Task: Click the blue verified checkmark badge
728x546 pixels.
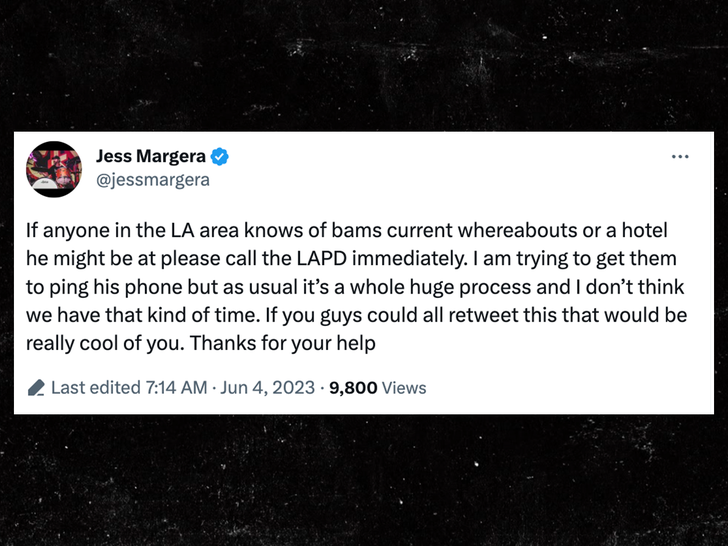Action: pyautogui.click(x=219, y=156)
